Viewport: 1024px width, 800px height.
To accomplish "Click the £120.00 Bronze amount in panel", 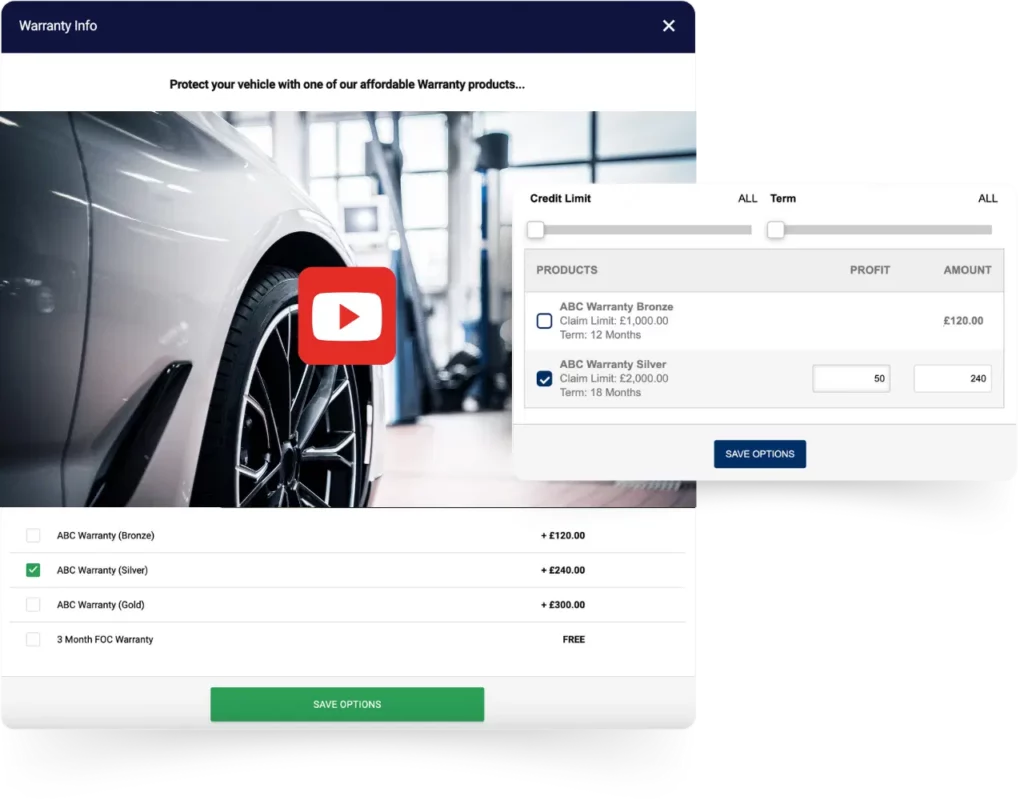I will pyautogui.click(x=963, y=321).
